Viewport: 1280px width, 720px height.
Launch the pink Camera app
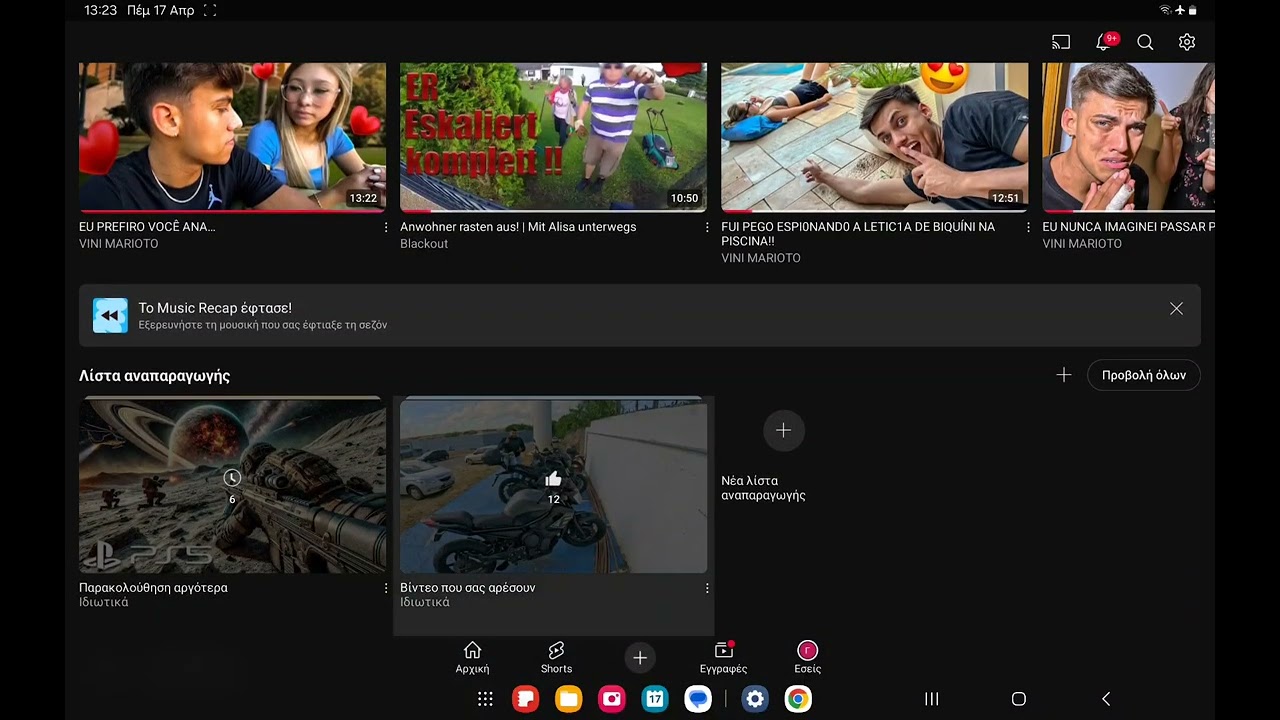pyautogui.click(x=611, y=699)
